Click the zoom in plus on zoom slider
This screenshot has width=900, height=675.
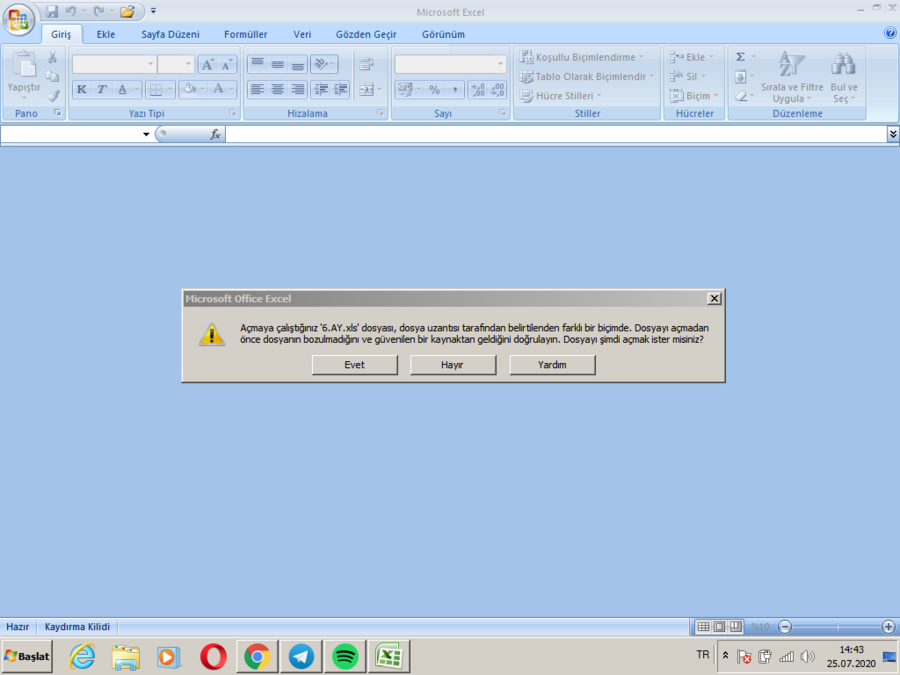click(x=888, y=626)
